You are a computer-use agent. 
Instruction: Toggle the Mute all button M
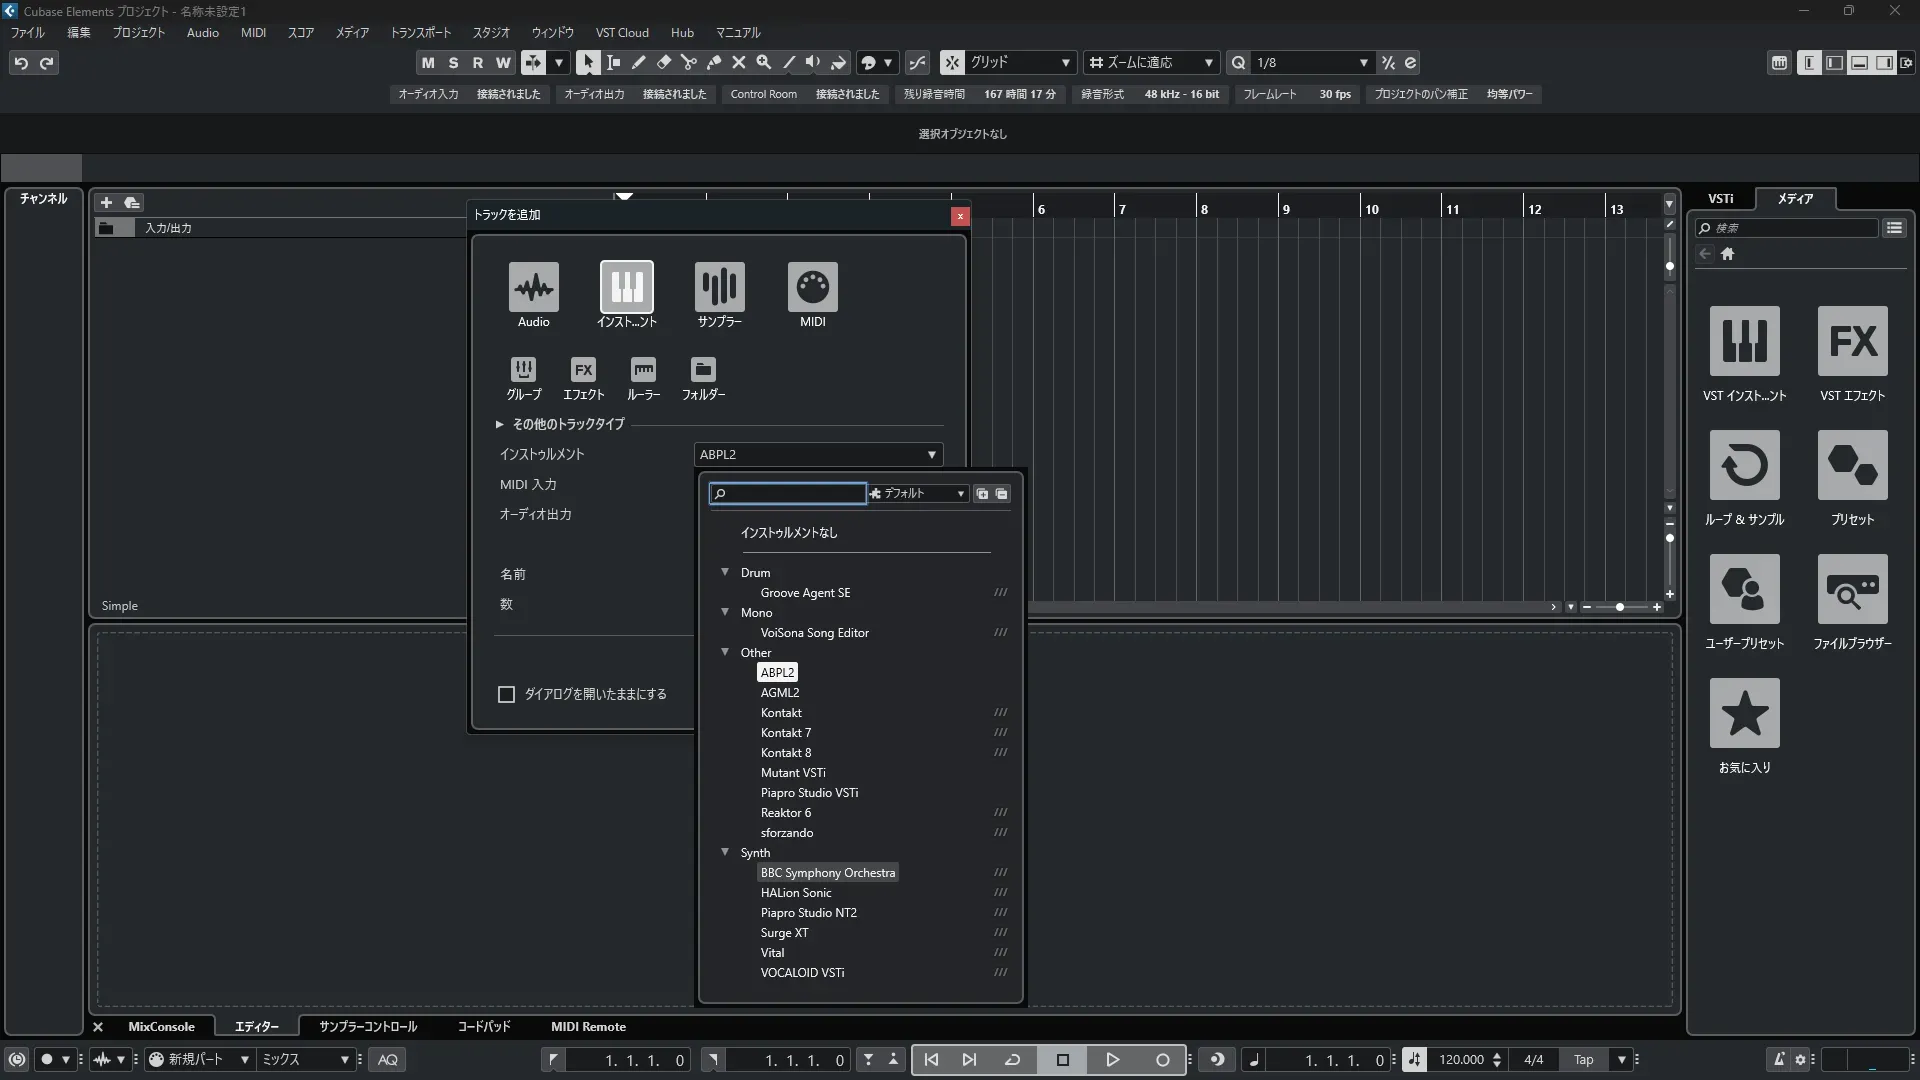click(x=428, y=62)
